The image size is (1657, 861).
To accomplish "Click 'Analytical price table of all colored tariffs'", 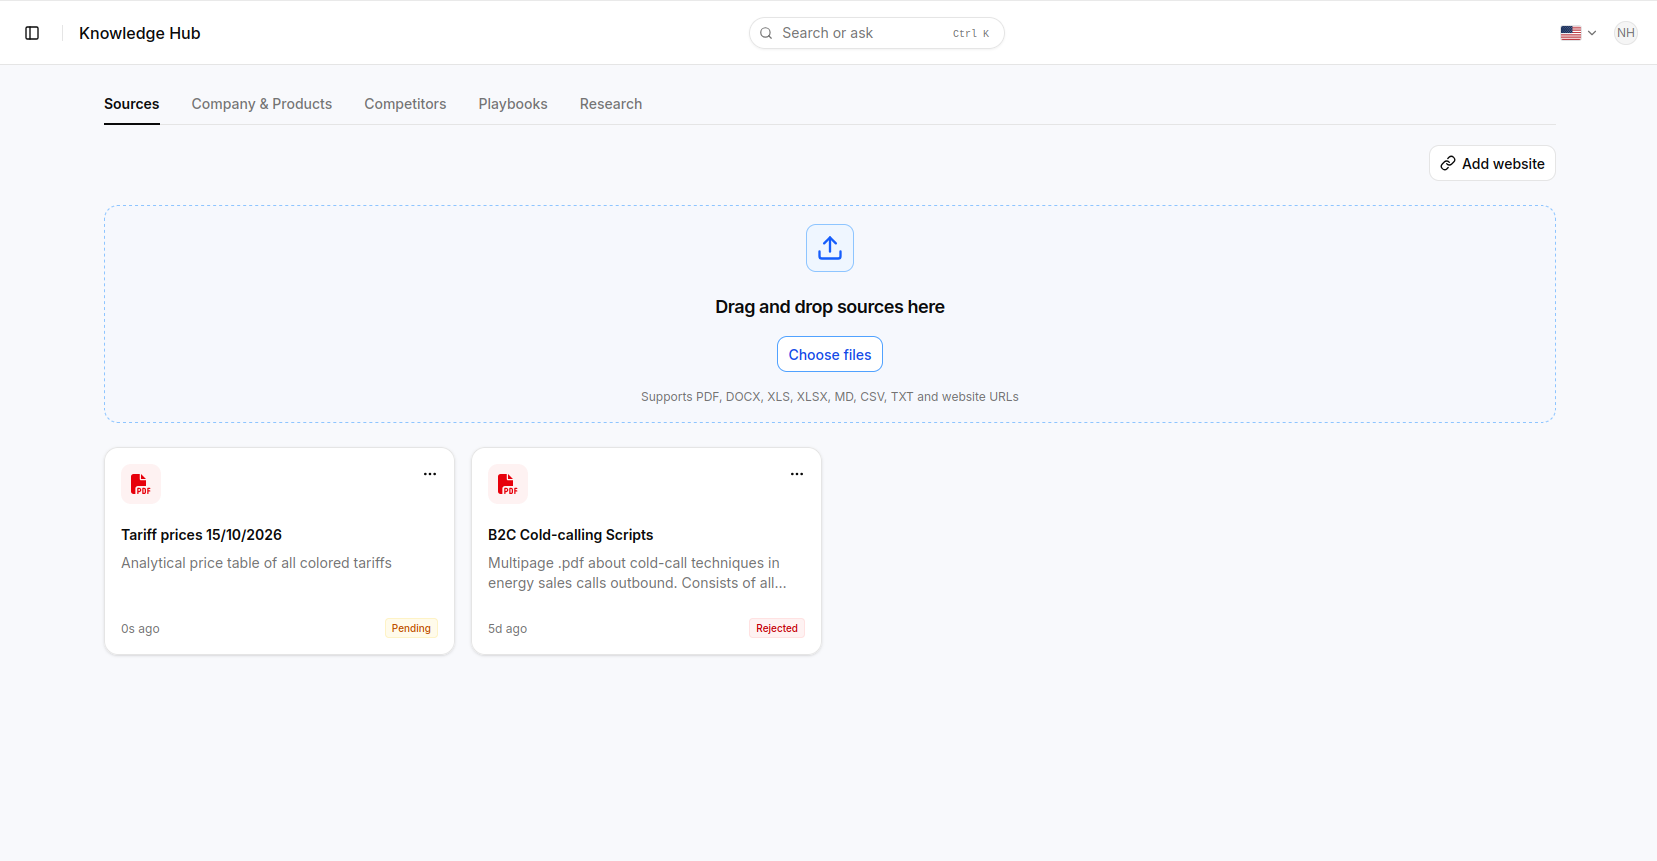I will pos(257,563).
